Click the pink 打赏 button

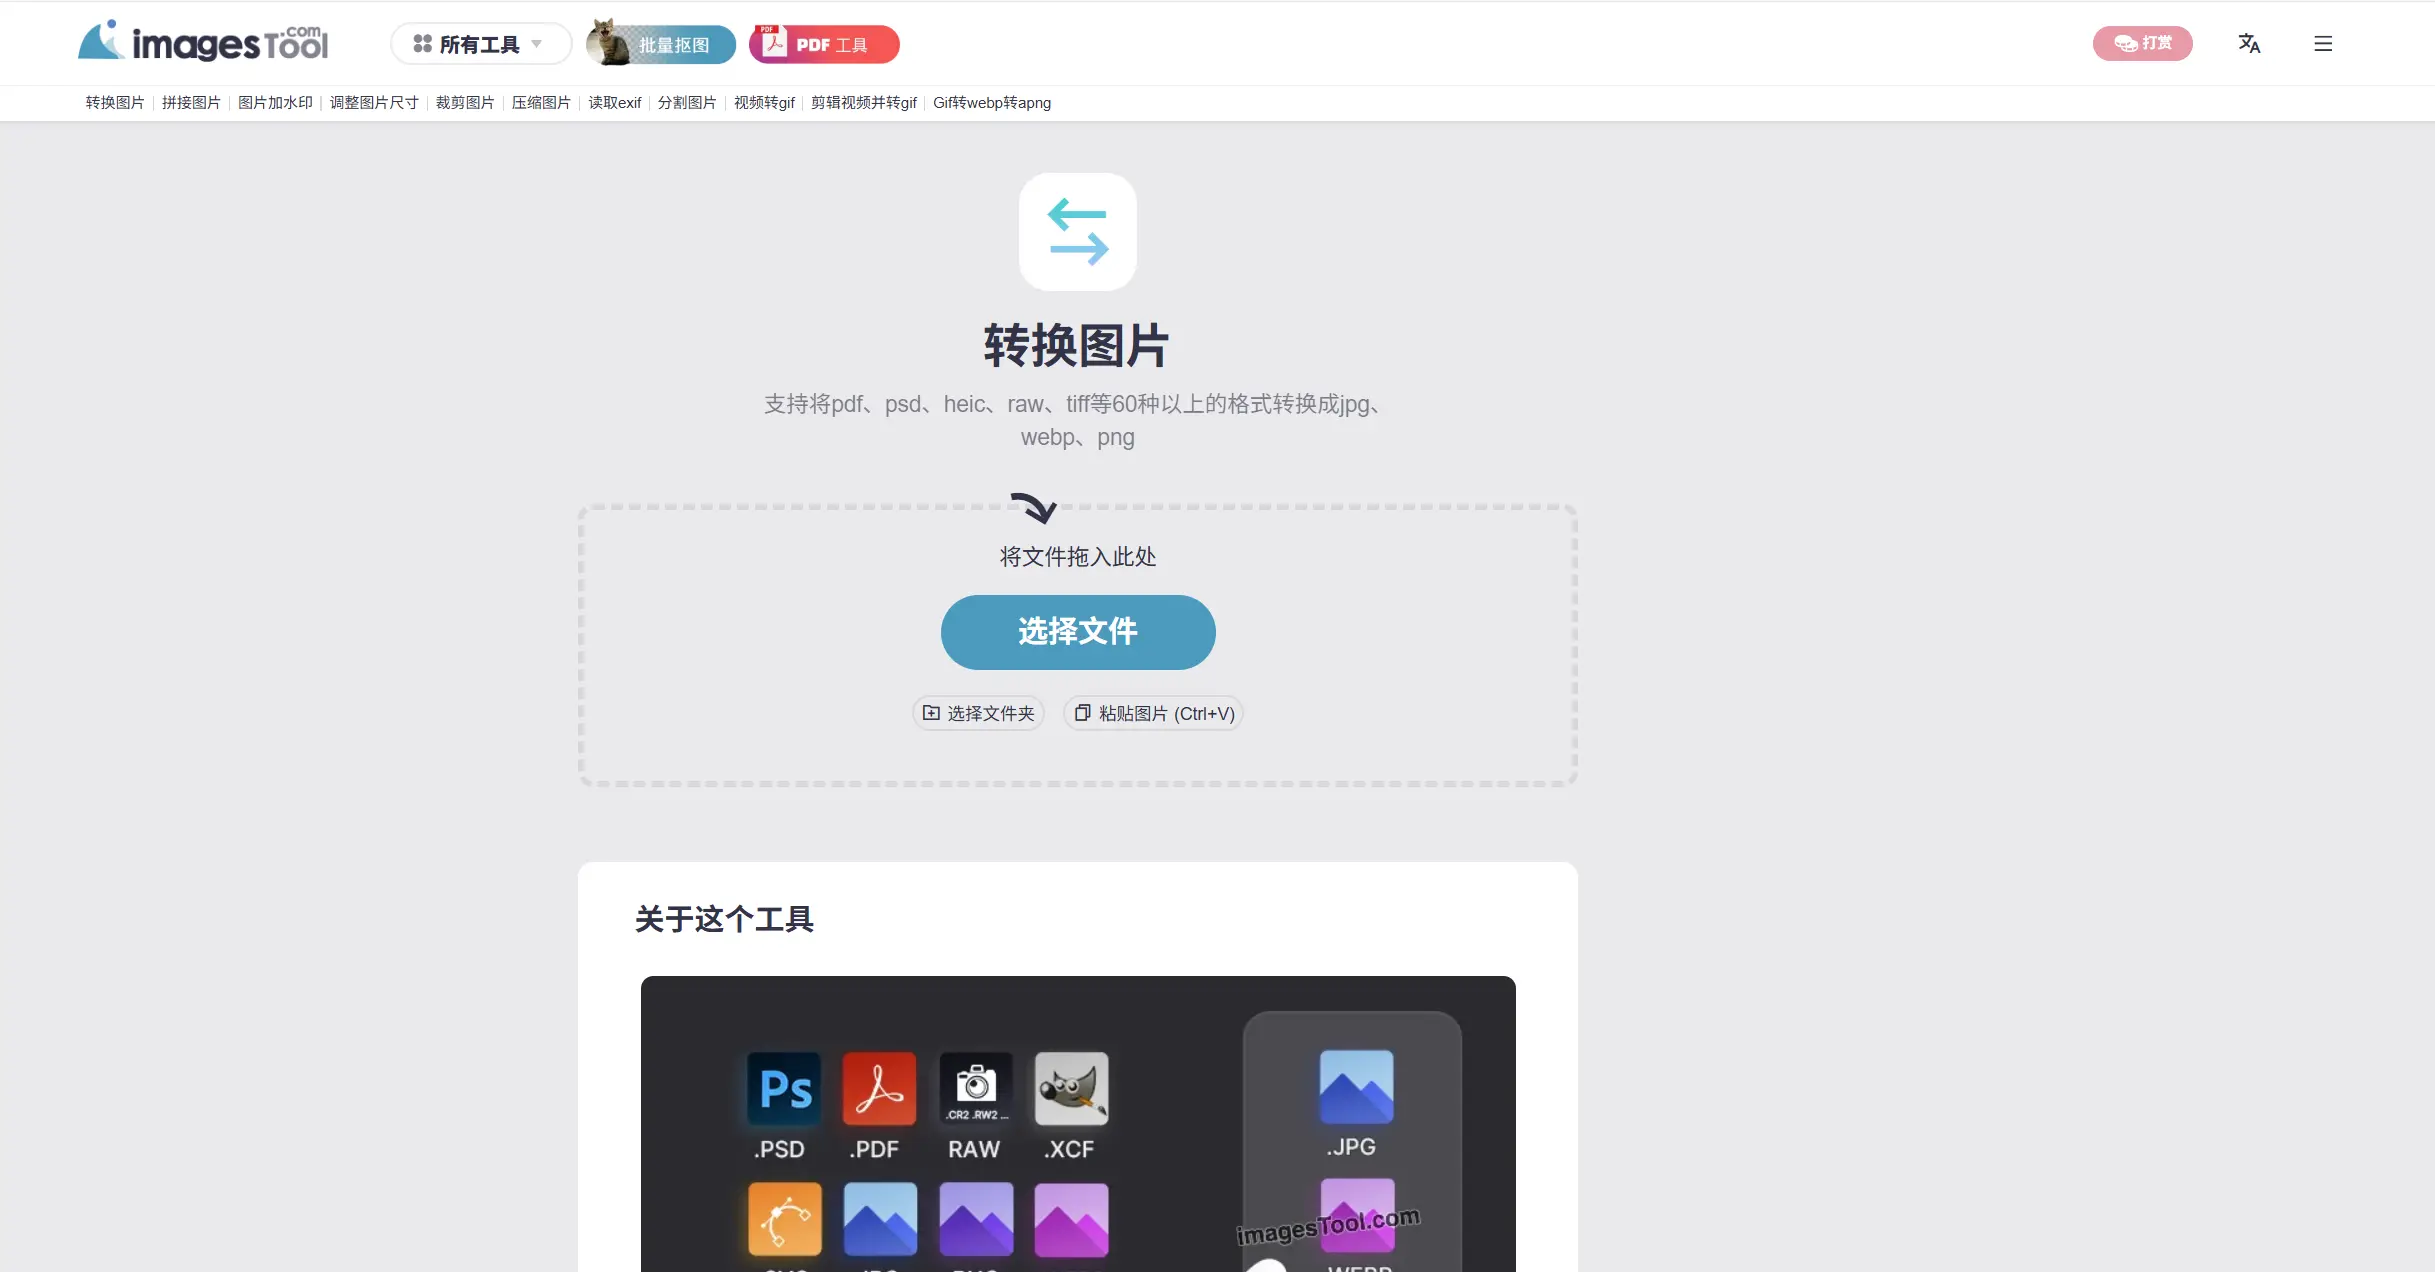point(2142,43)
